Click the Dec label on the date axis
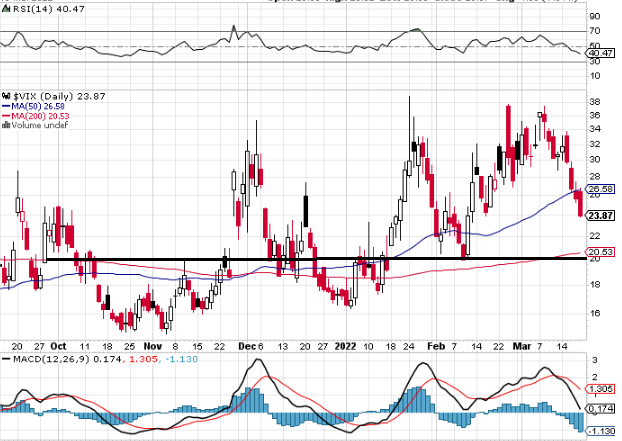 point(247,346)
